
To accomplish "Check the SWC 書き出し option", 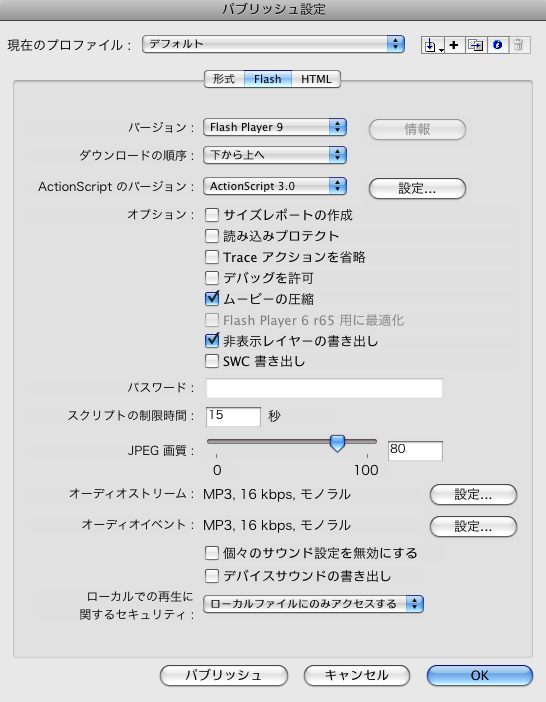I will point(212,361).
